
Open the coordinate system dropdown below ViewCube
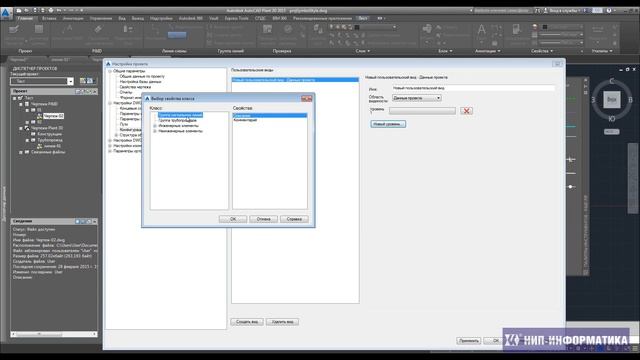611,132
